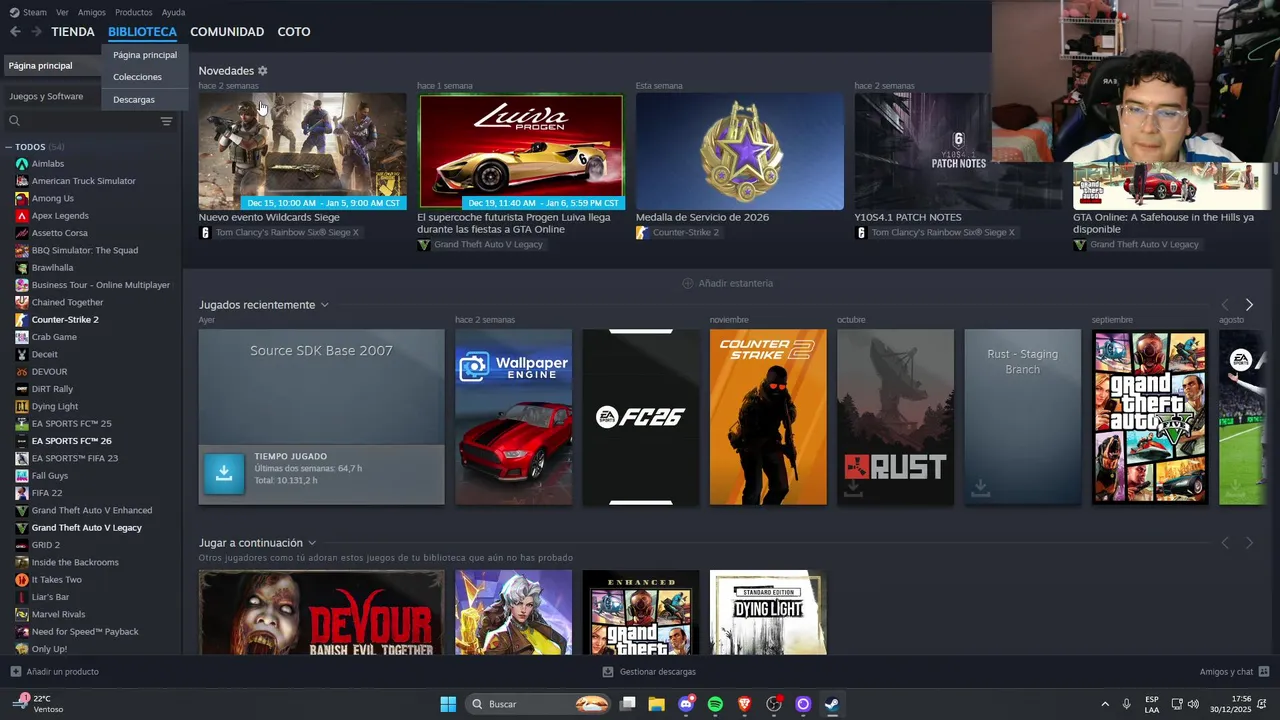Switch to the TIENDA tab
The height and width of the screenshot is (720, 1280).
[73, 32]
